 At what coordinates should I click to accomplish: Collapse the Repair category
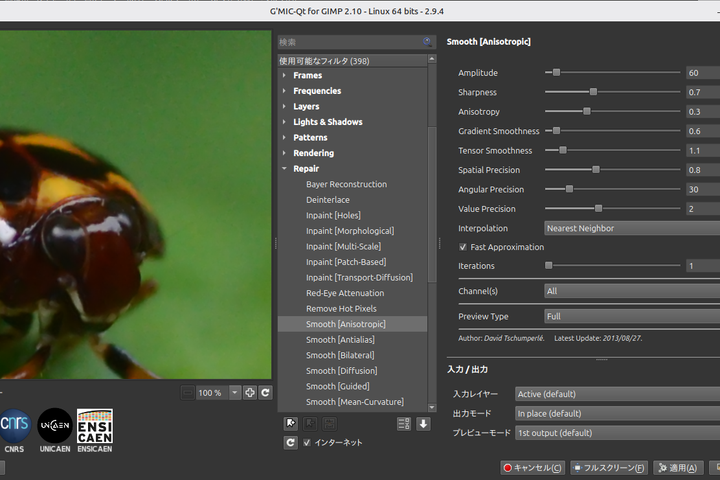point(285,169)
